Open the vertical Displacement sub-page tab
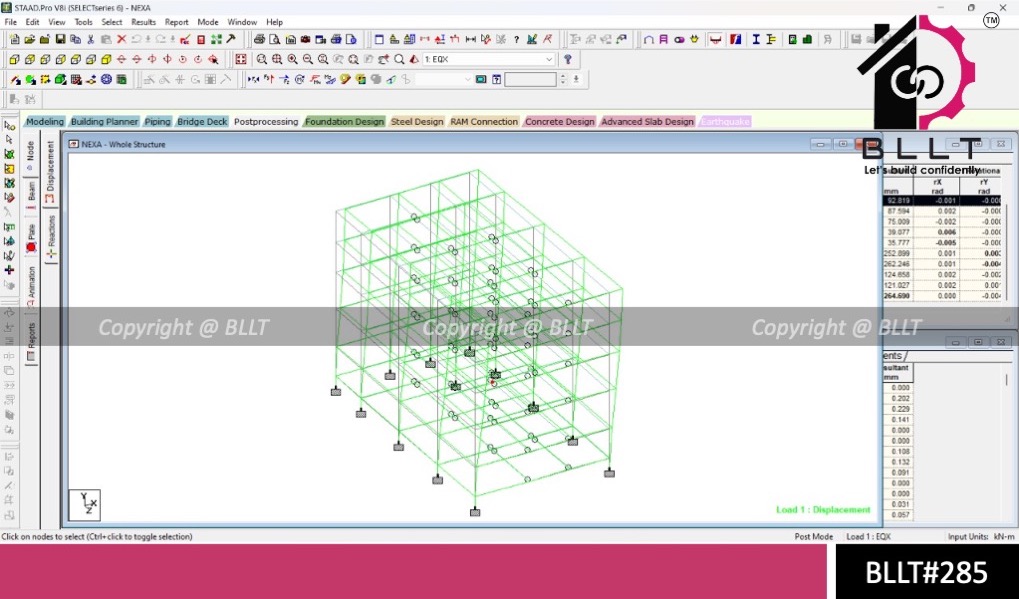Screen dimensions: 1019x599 point(51,172)
